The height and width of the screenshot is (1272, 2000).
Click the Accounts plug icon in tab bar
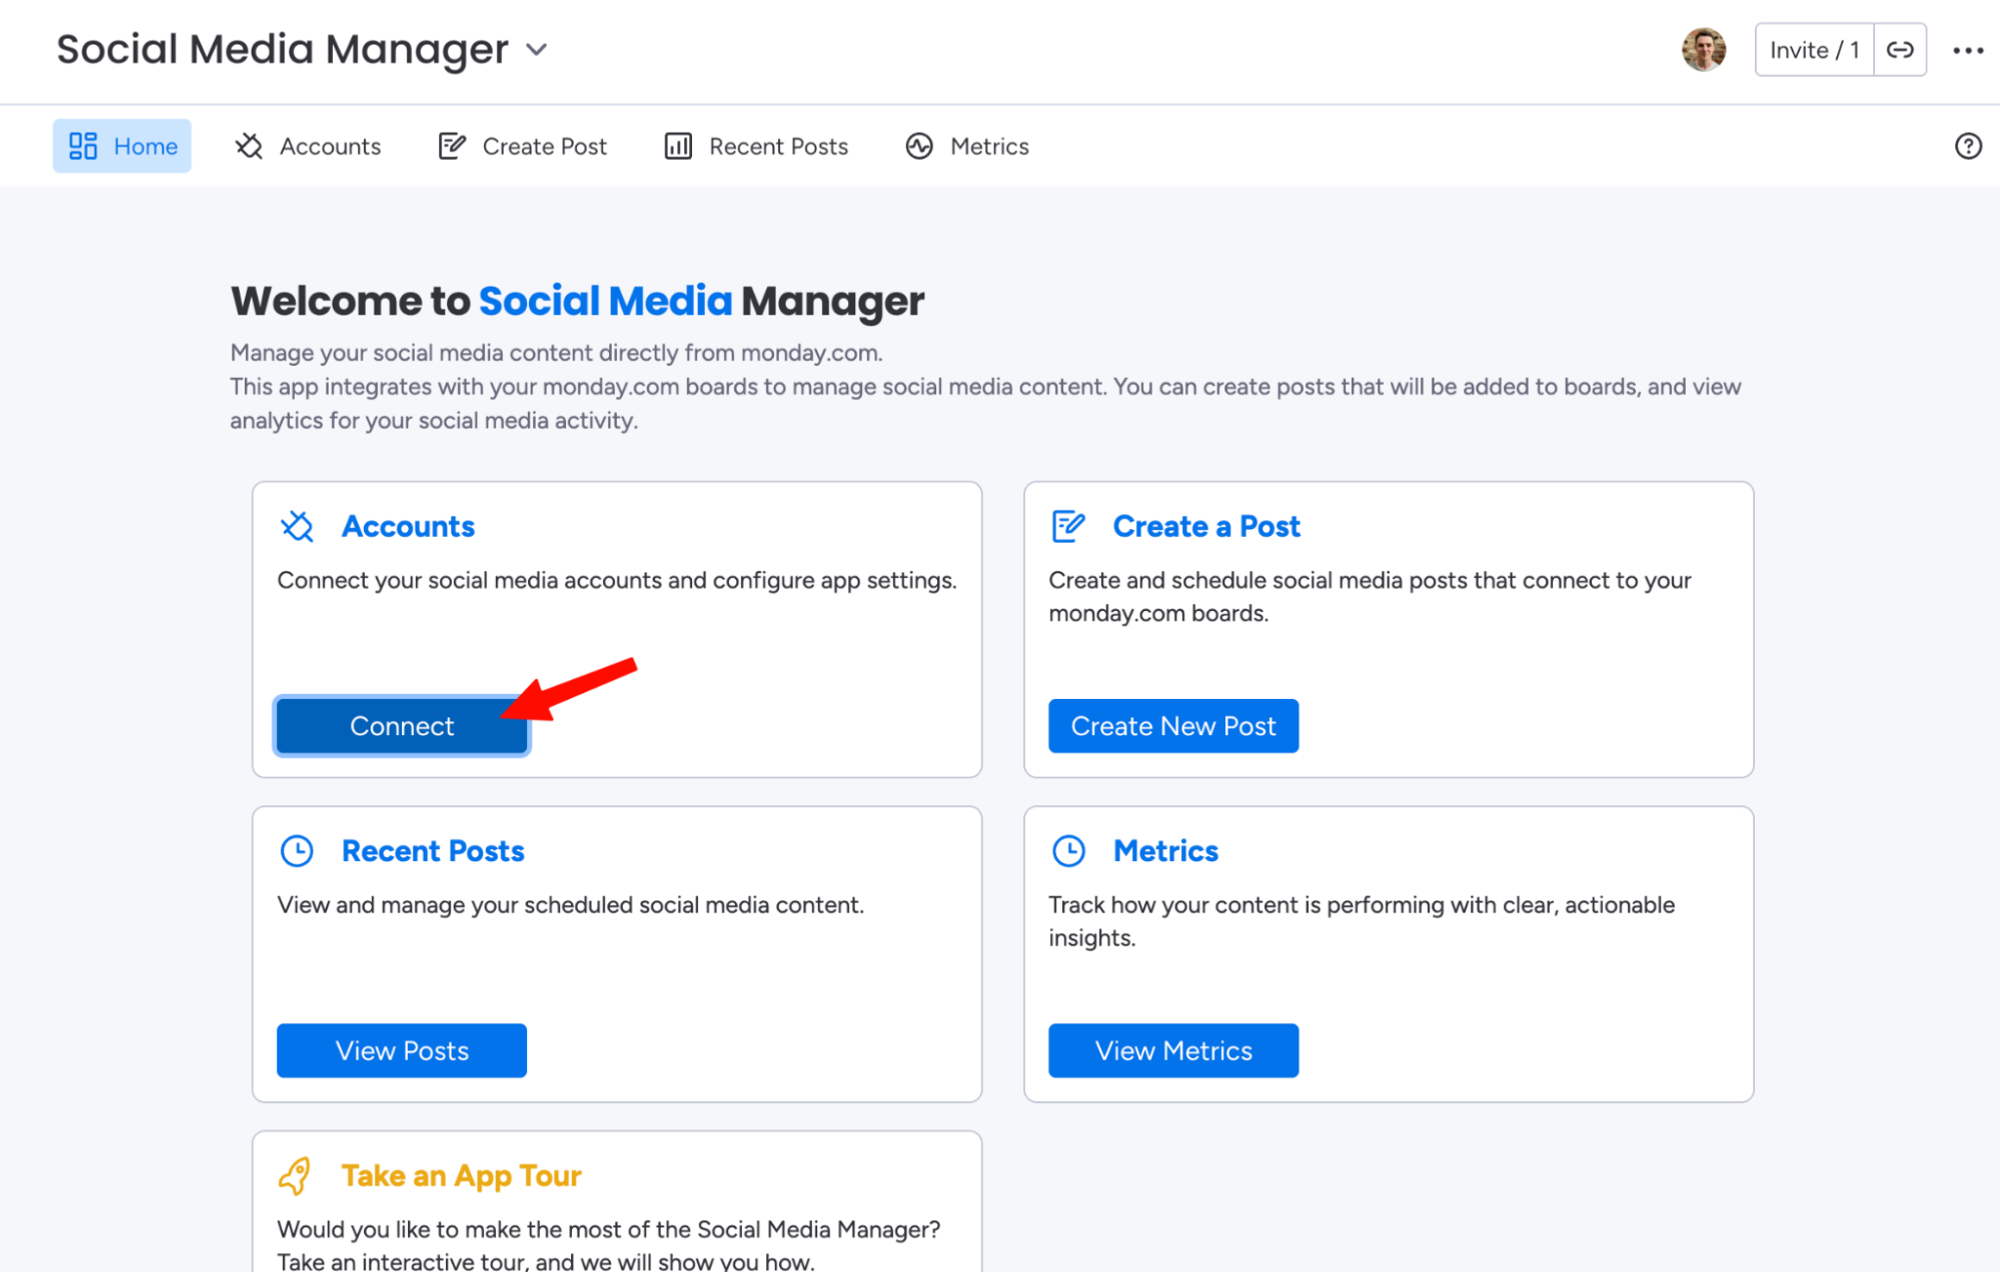(x=249, y=146)
